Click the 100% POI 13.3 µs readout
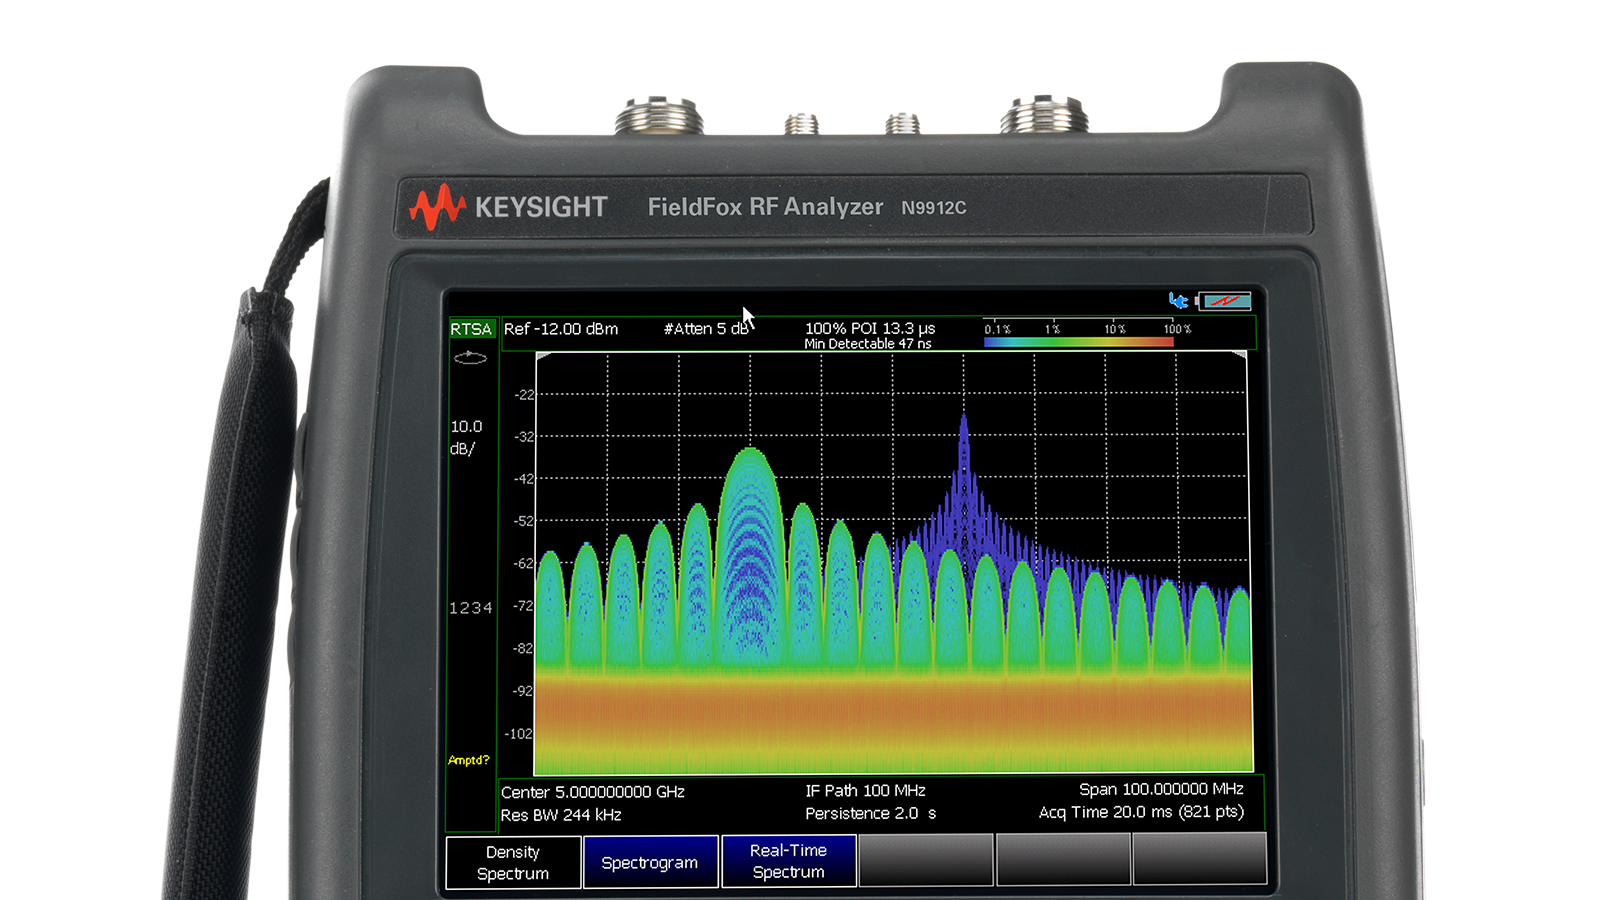 tap(871, 327)
